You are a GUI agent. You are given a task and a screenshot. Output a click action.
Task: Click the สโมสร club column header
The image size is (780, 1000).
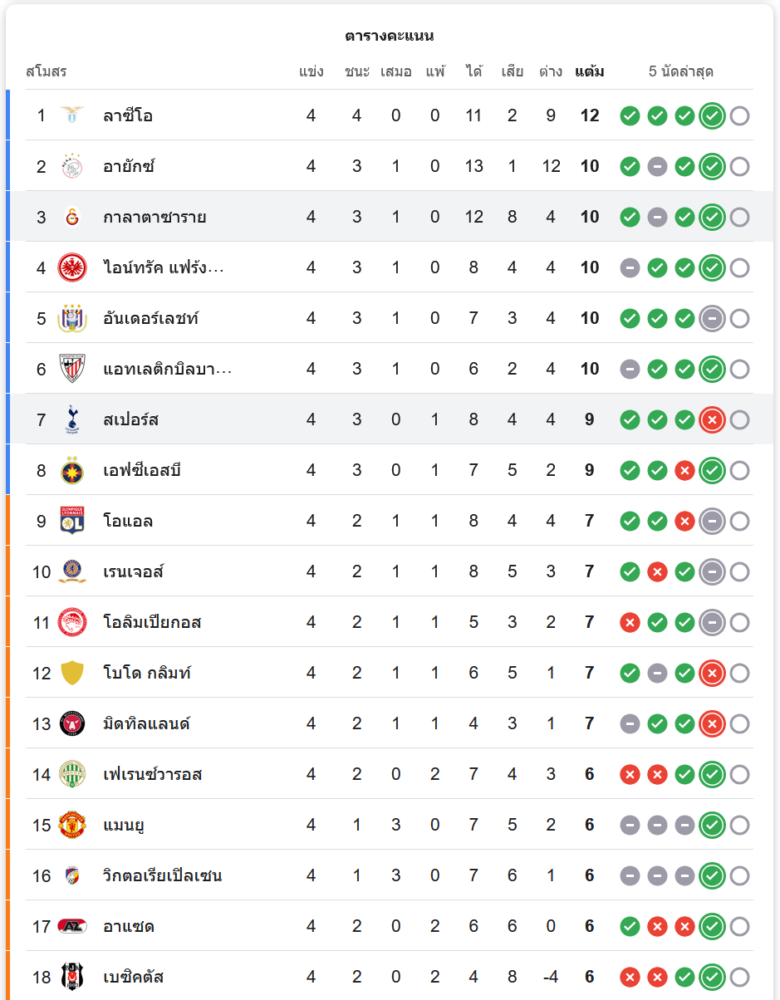[x=46, y=72]
